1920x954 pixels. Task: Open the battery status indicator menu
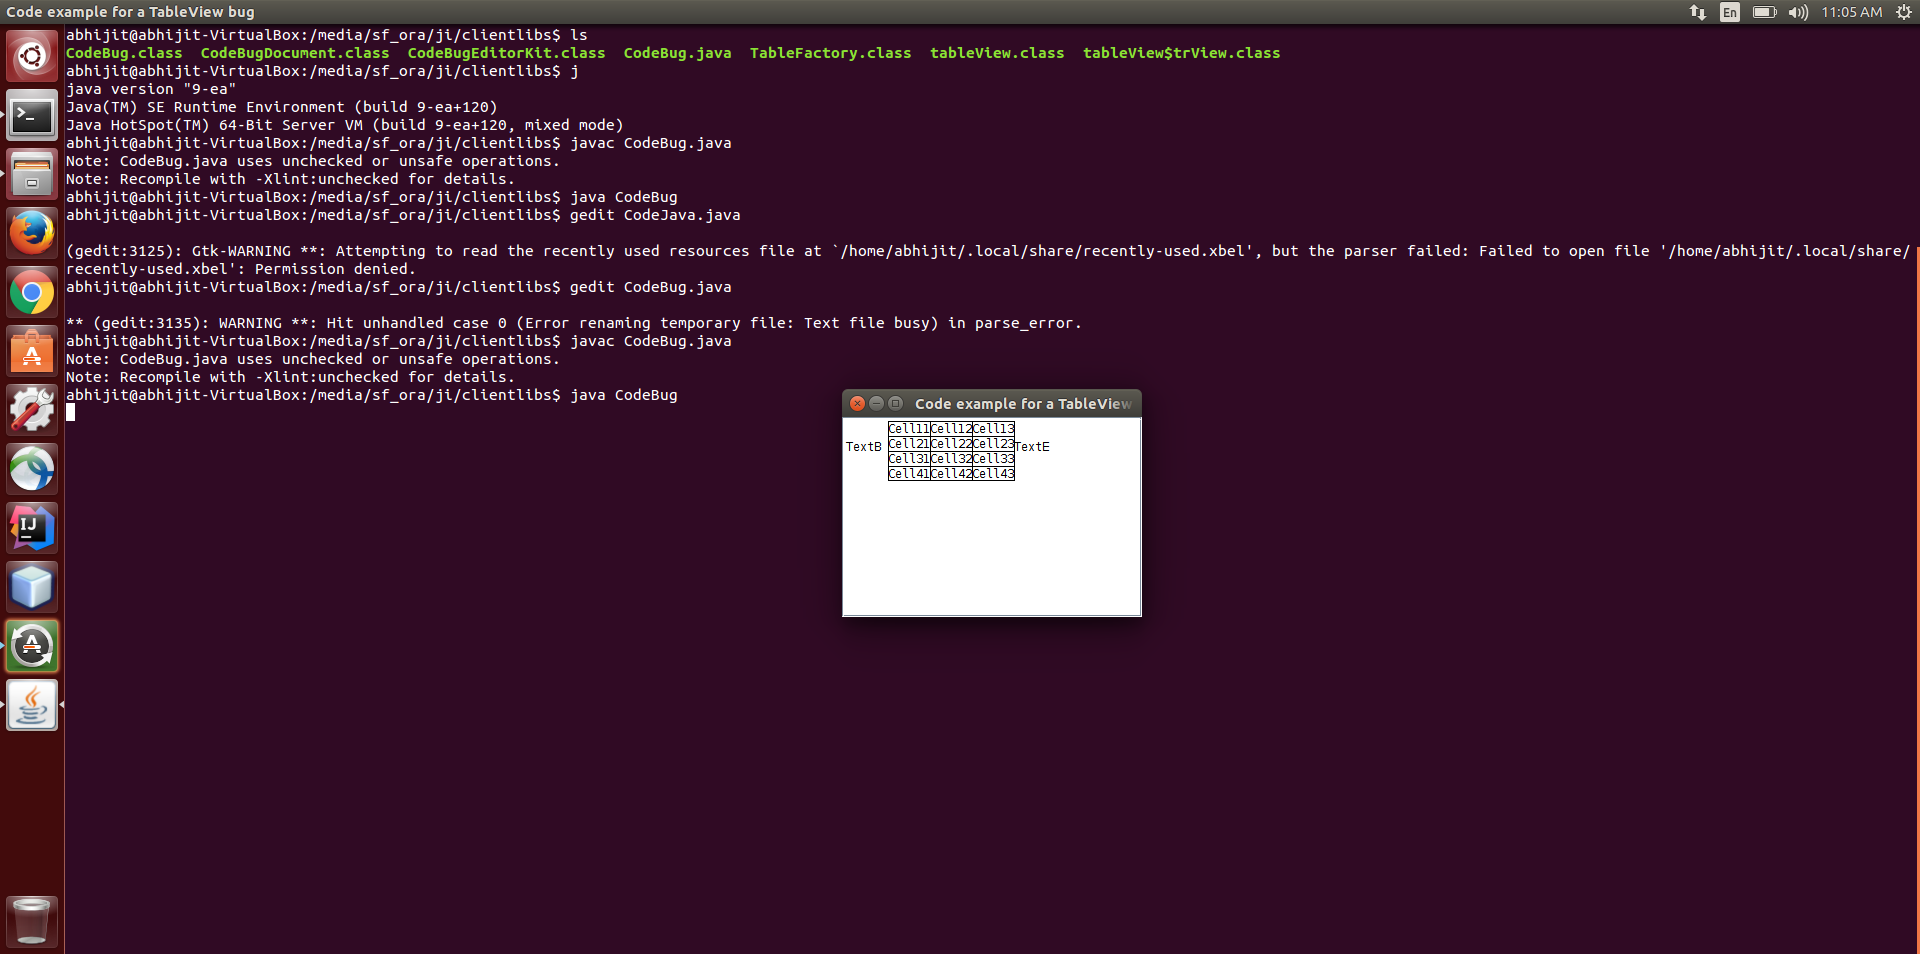[1764, 12]
